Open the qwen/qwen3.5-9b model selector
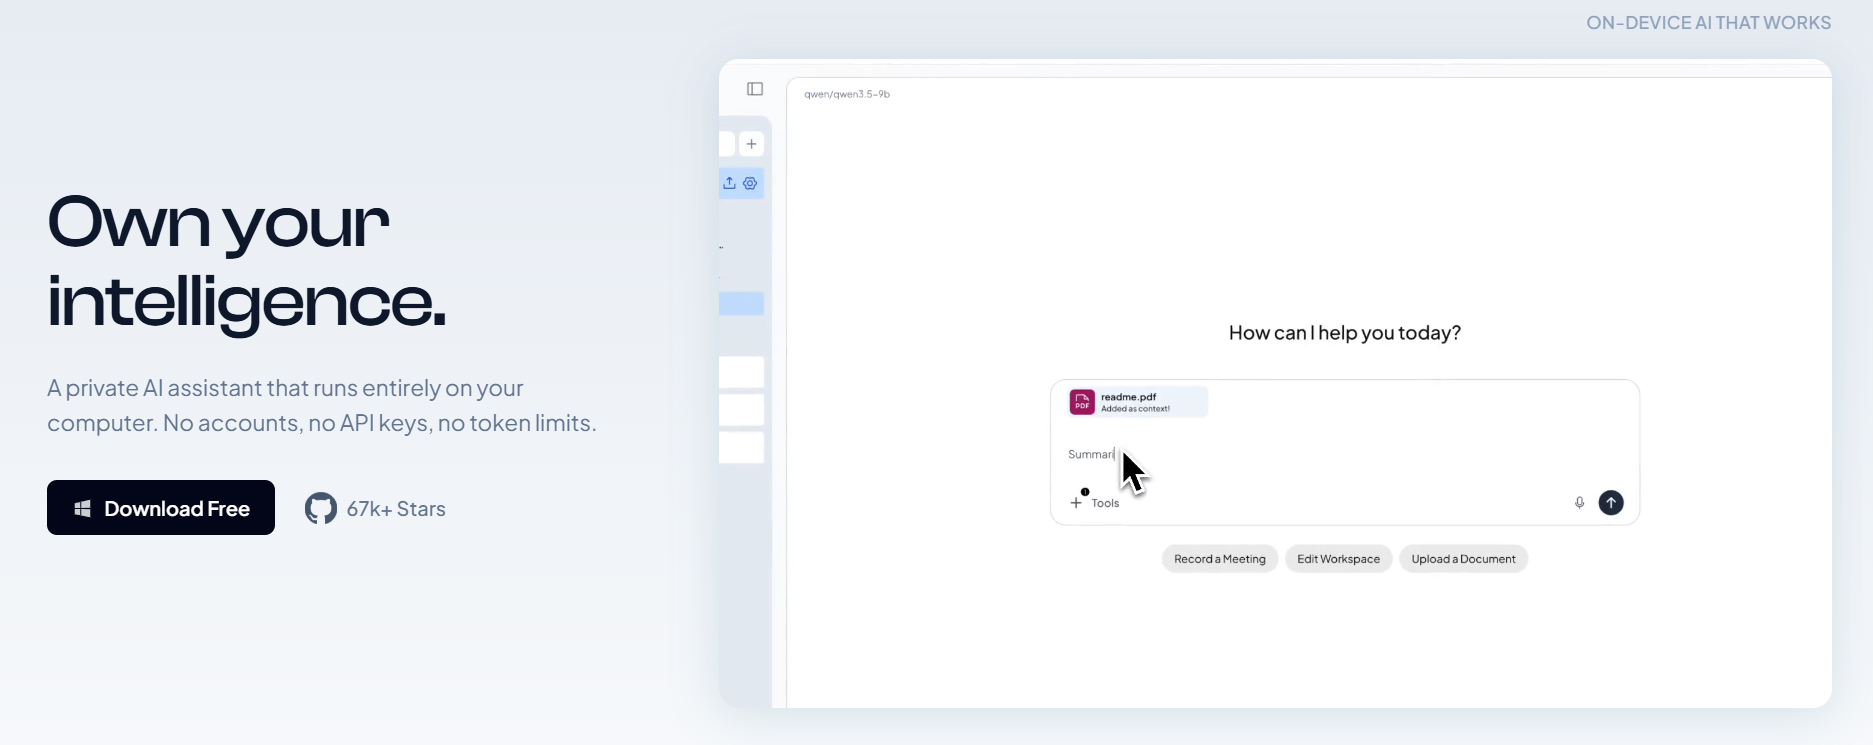 point(847,94)
